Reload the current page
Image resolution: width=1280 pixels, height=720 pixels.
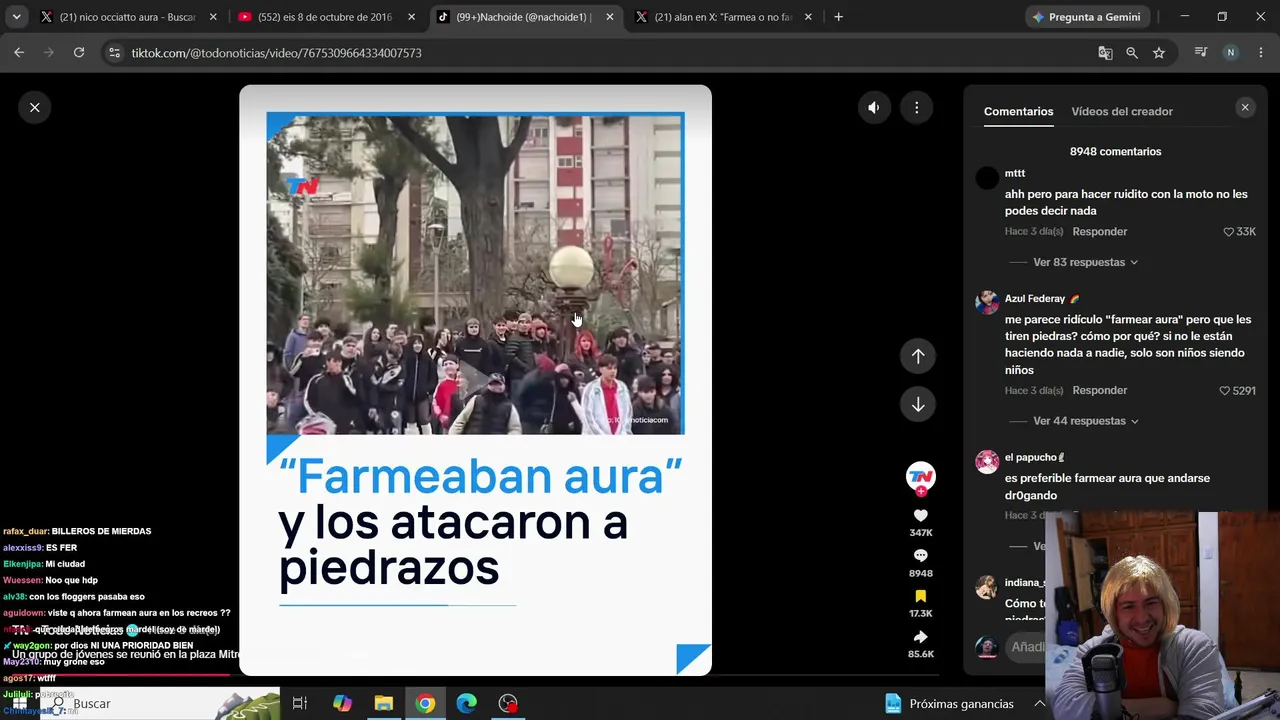[79, 53]
